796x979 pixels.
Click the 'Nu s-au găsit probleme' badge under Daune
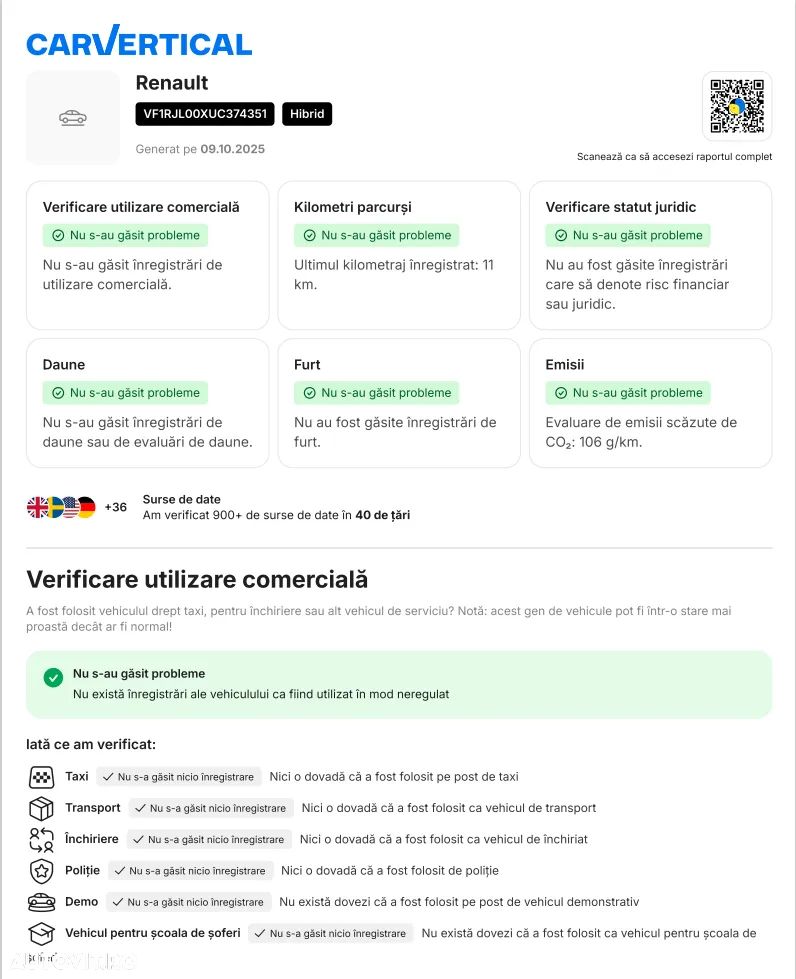pos(125,393)
